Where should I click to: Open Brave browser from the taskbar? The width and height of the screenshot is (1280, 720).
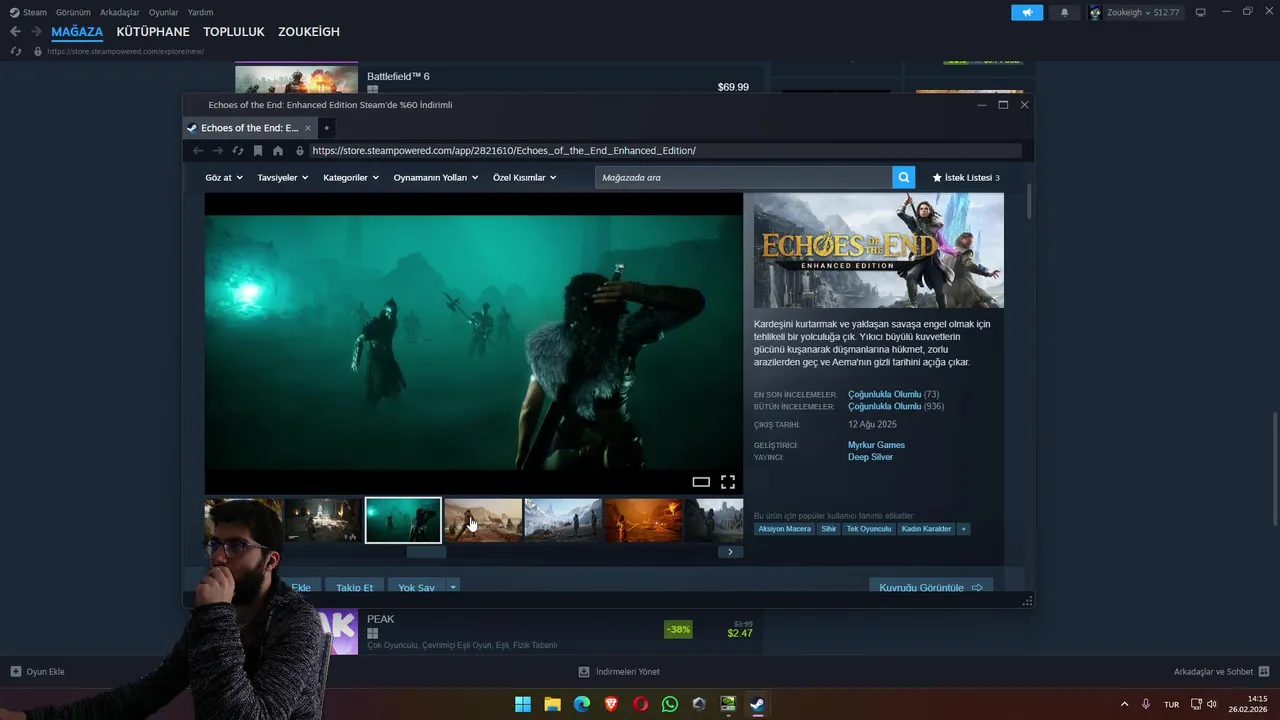611,704
